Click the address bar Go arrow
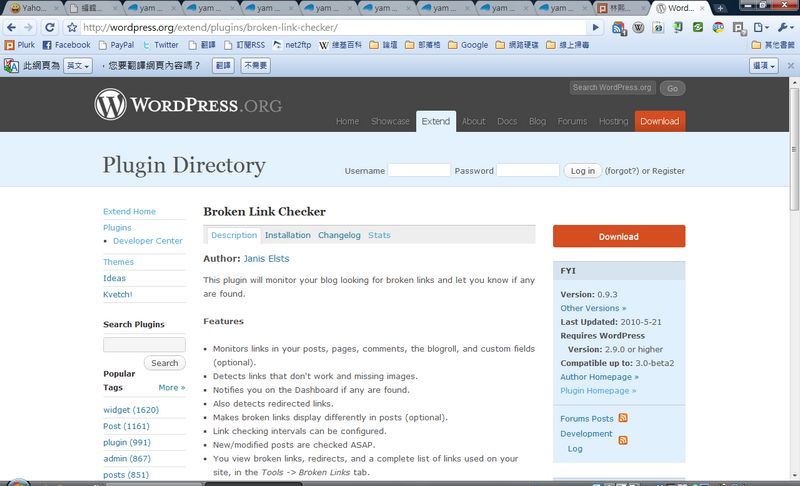 pyautogui.click(x=595, y=28)
